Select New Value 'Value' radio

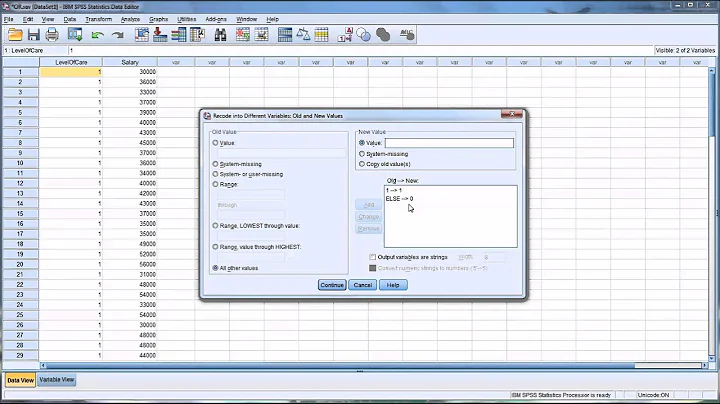362,143
